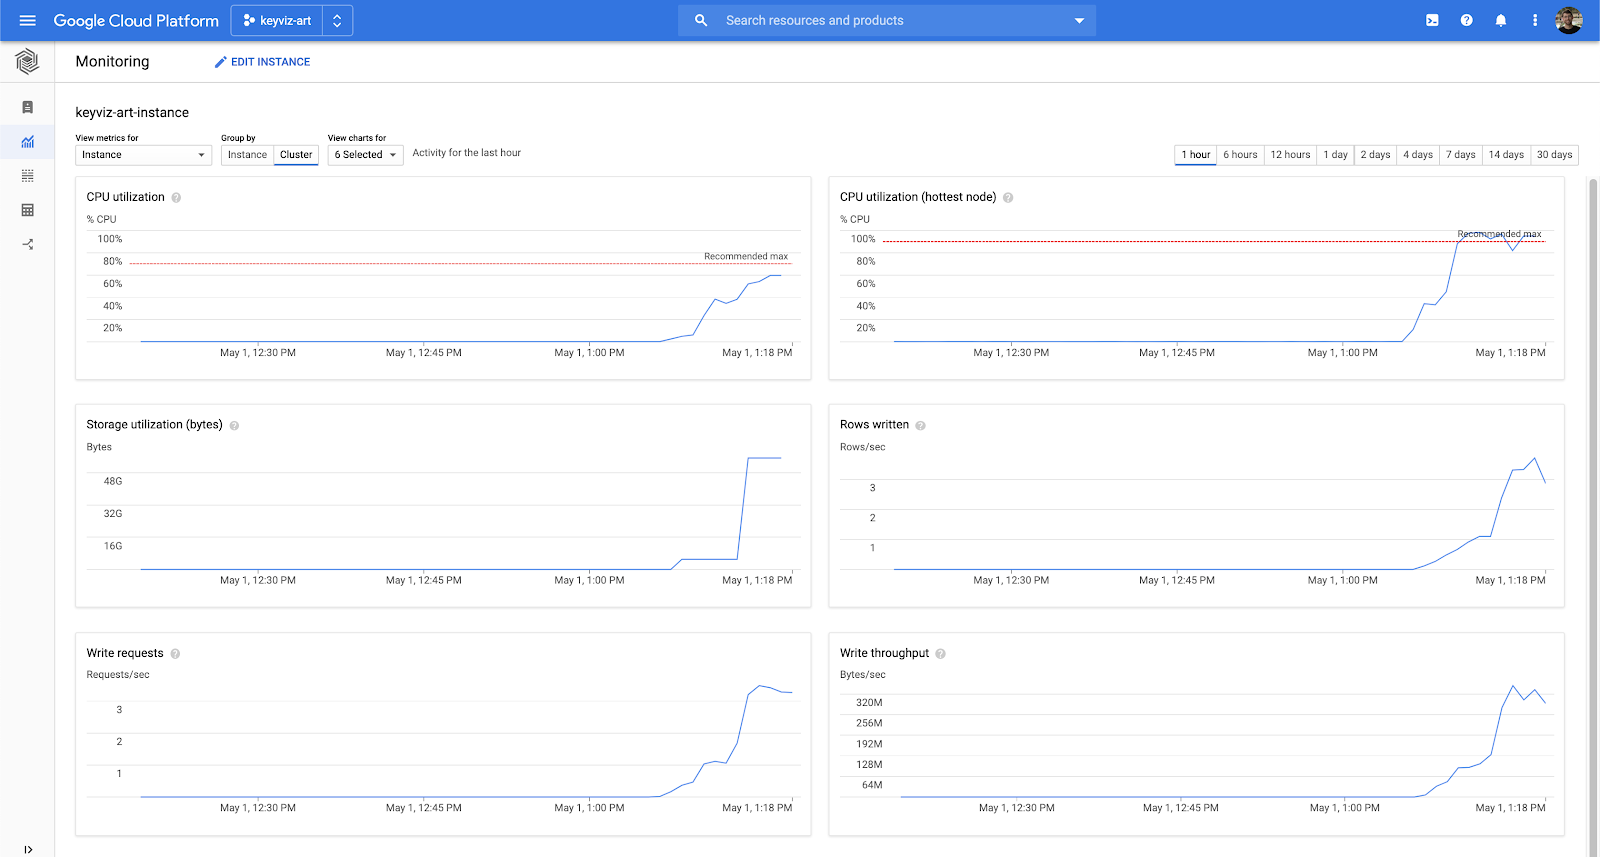Click the Edit Instance button
The width and height of the screenshot is (1600, 857).
pos(262,62)
